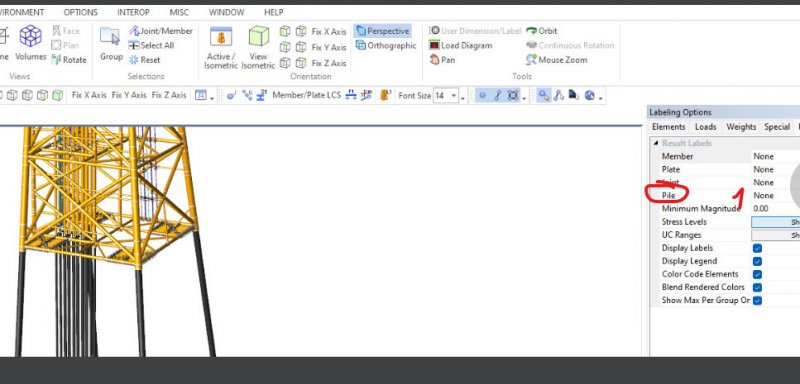The image size is (800, 384).
Task: Collapse the Result Labels section
Action: pyautogui.click(x=656, y=143)
